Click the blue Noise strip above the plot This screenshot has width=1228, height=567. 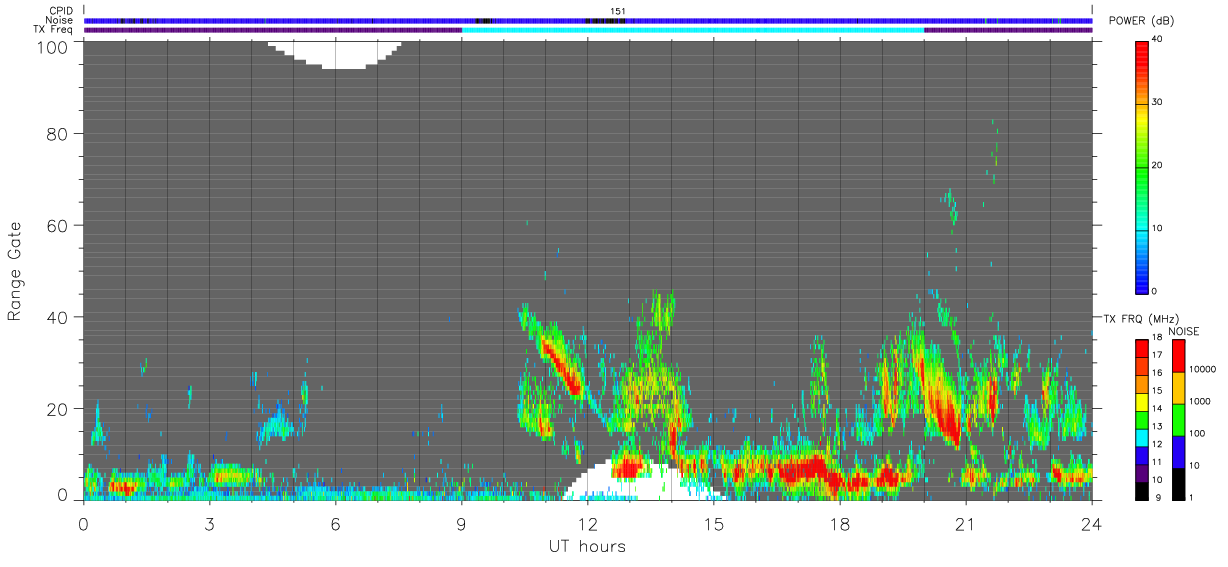point(588,20)
